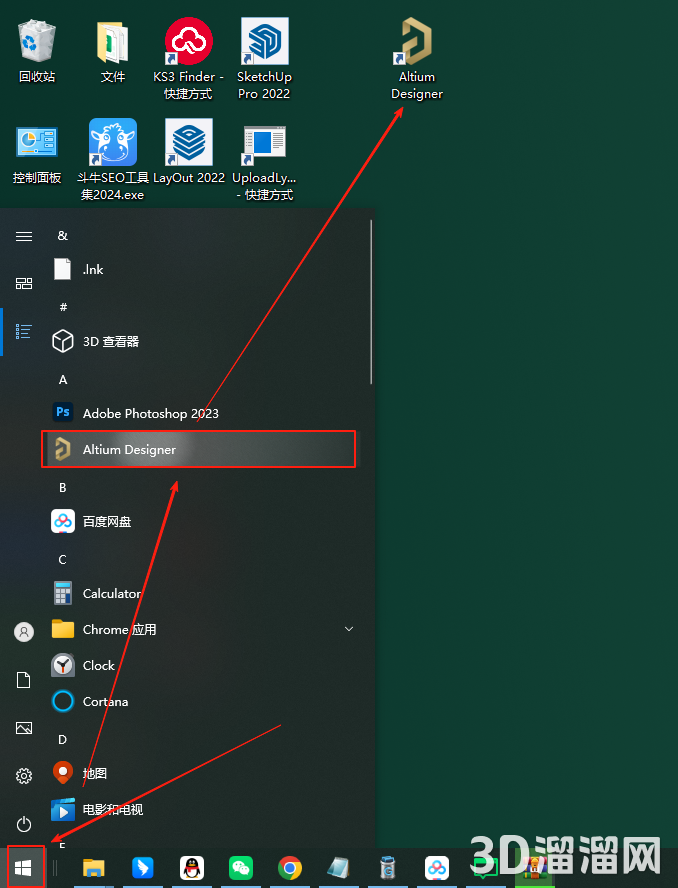678x888 pixels.
Task: Expand the Start menu hamburger navigation
Action: pyautogui.click(x=24, y=236)
